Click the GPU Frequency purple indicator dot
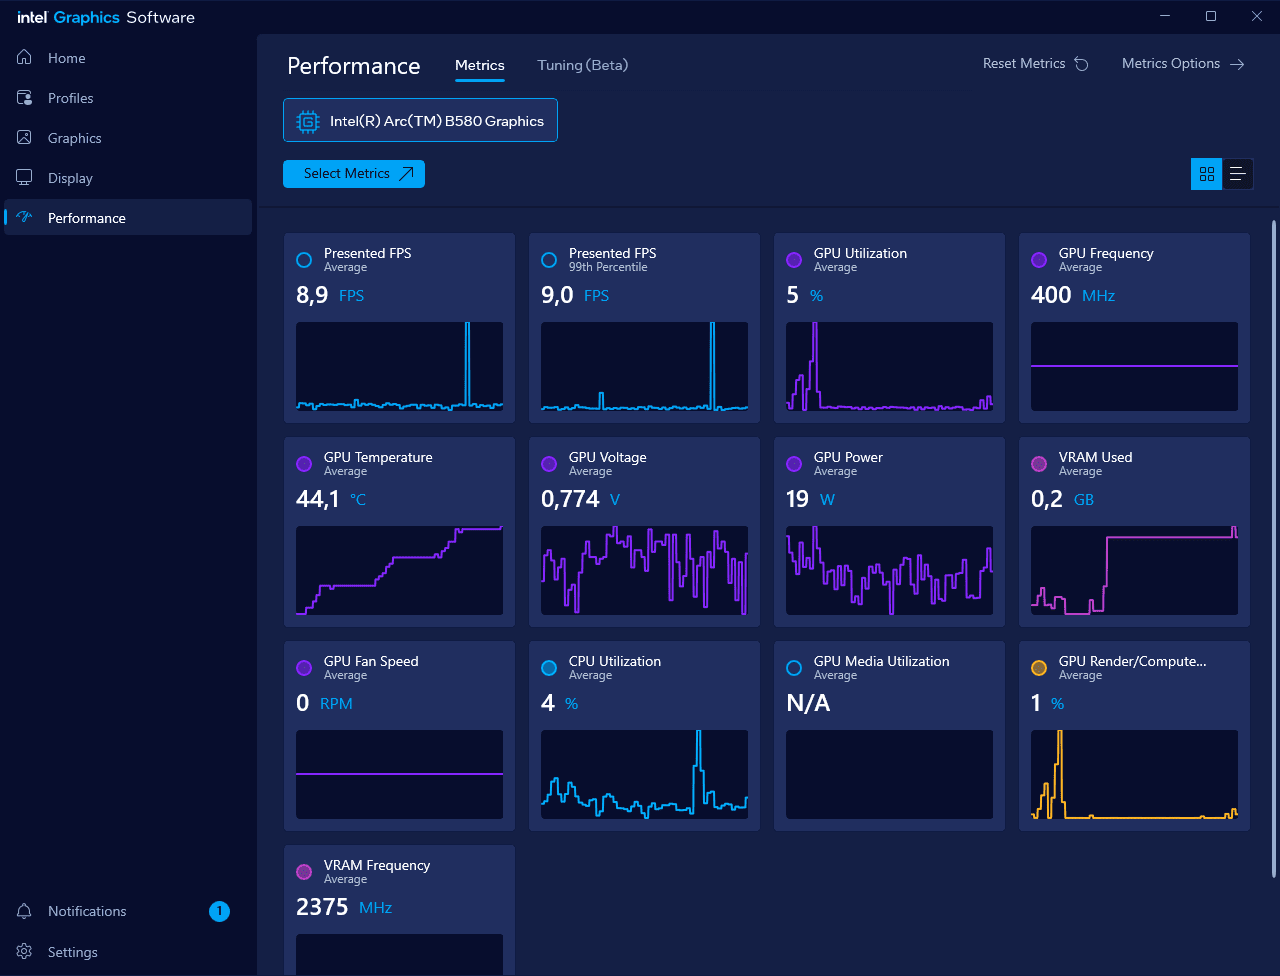The image size is (1280, 976). coord(1039,260)
